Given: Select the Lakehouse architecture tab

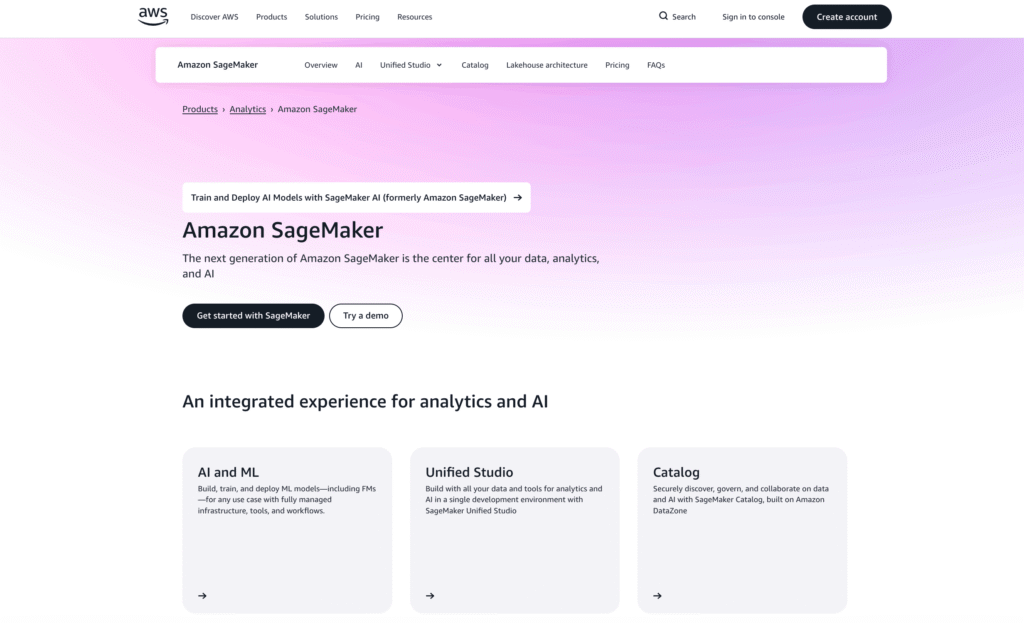Looking at the screenshot, I should pos(547,64).
